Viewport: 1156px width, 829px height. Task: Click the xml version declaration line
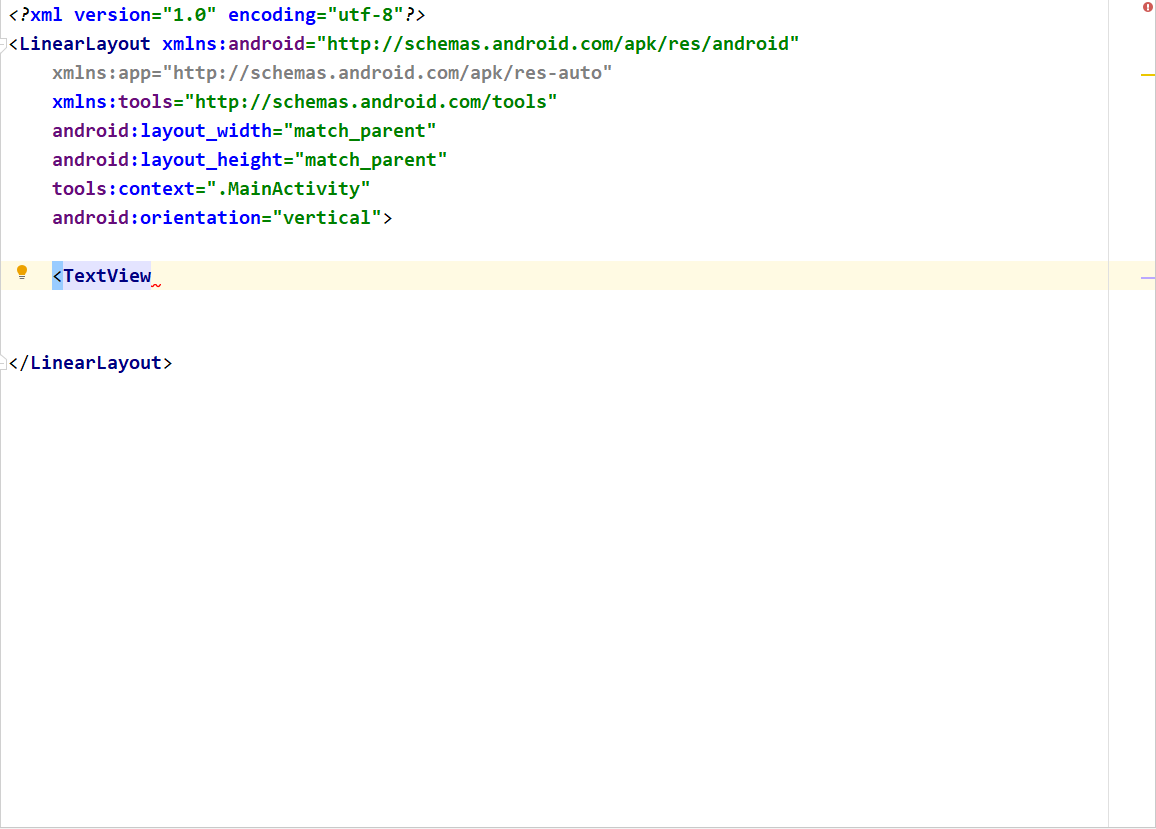[x=217, y=15]
